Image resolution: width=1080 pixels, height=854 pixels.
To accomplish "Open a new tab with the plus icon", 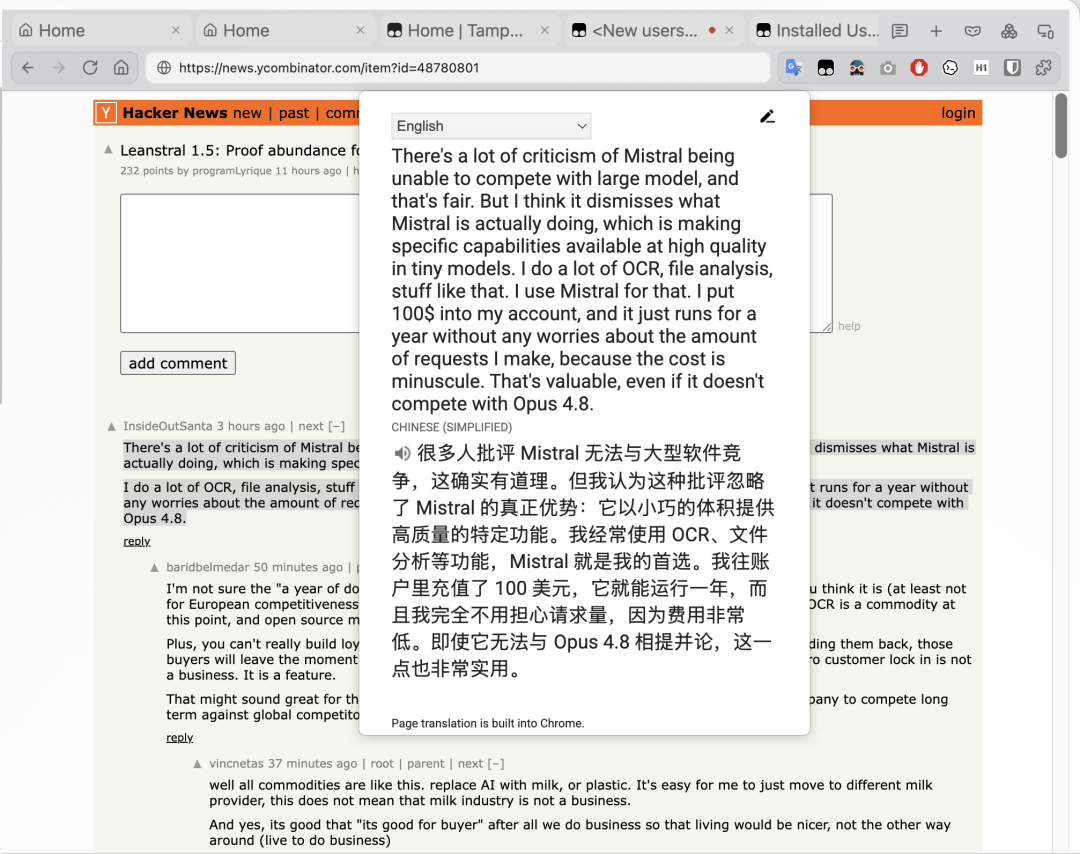I will pos(936,31).
